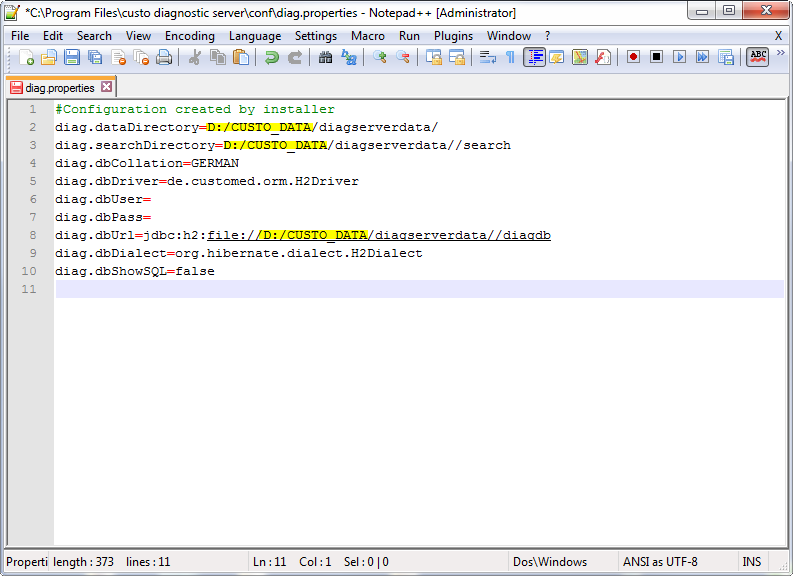Toggle Word Wrap toolbar icon
This screenshot has height=576, width=793.
pos(488,57)
